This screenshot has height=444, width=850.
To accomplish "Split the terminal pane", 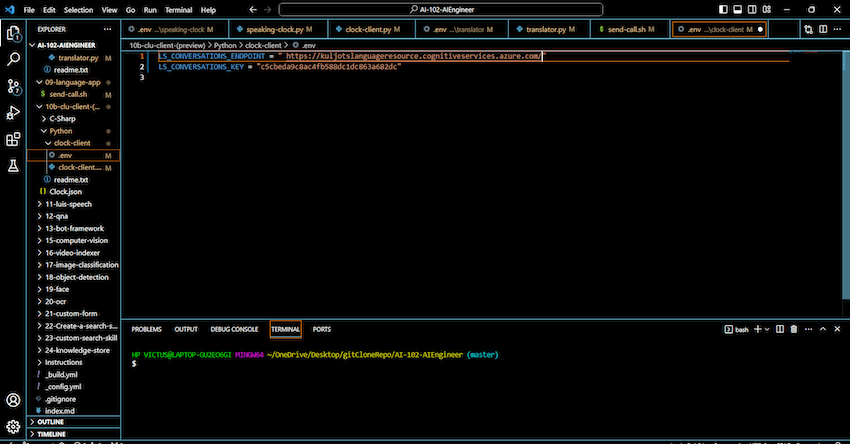I will tap(780, 329).
